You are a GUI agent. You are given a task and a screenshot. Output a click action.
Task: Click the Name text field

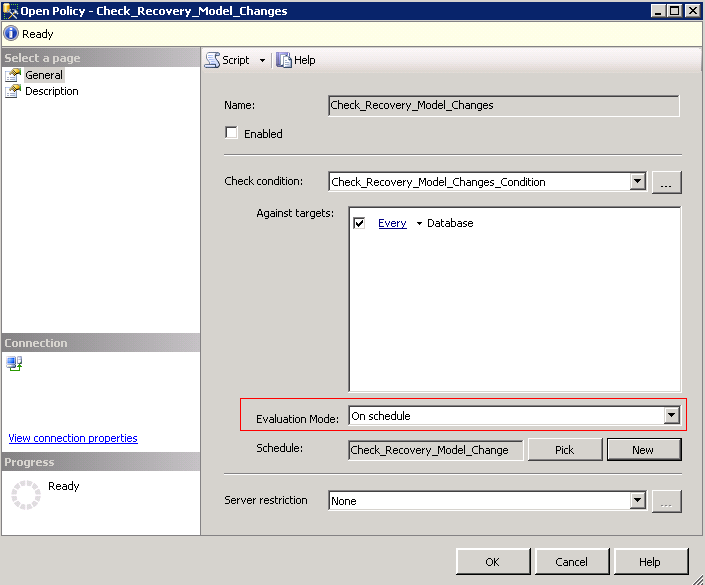click(x=503, y=105)
